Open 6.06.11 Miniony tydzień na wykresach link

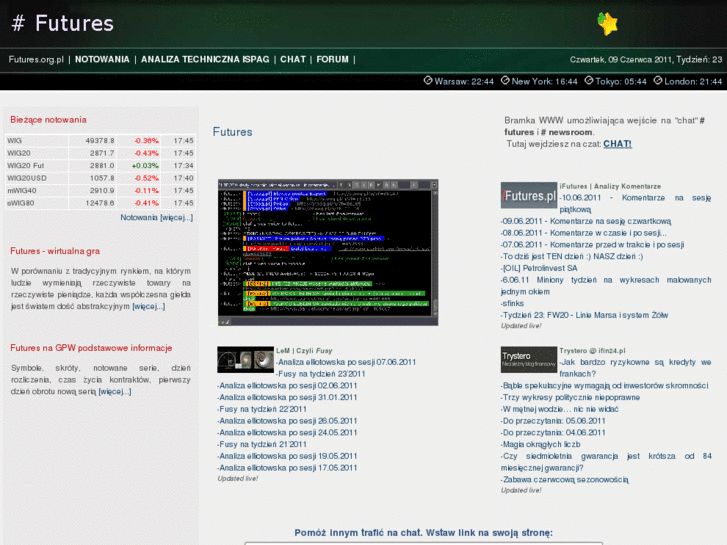tap(606, 286)
